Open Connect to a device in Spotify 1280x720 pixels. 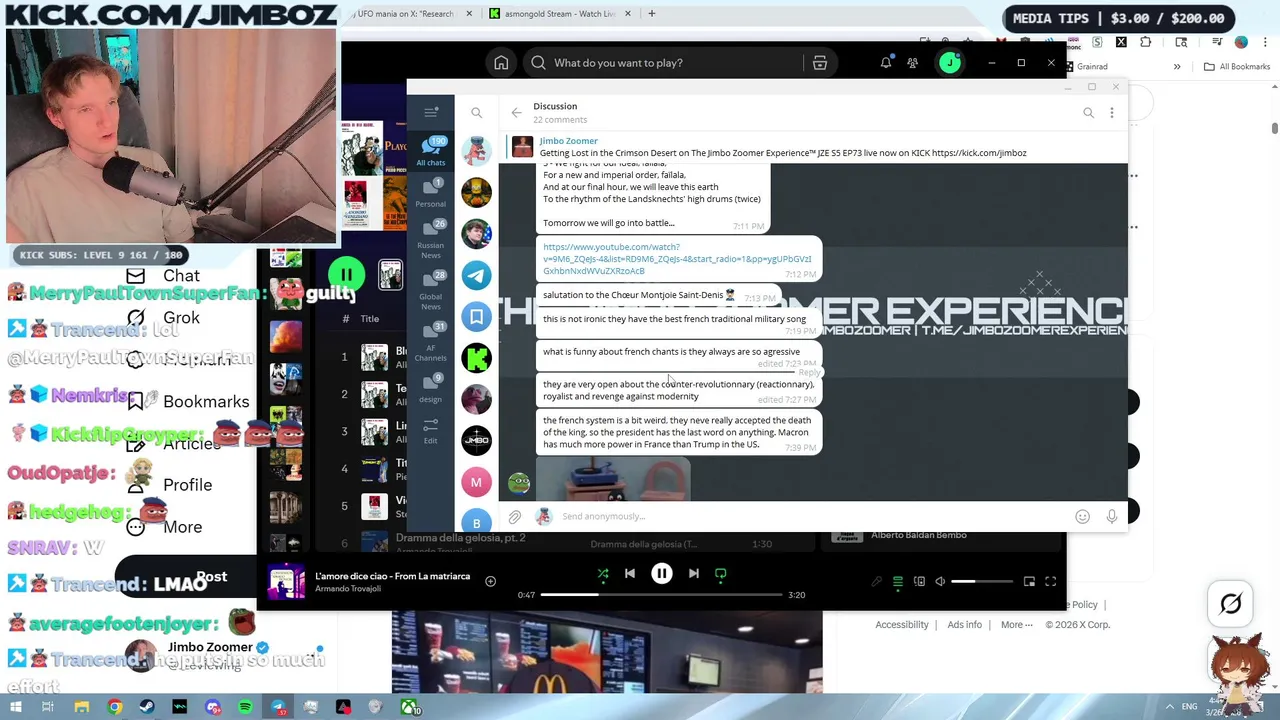click(x=919, y=581)
